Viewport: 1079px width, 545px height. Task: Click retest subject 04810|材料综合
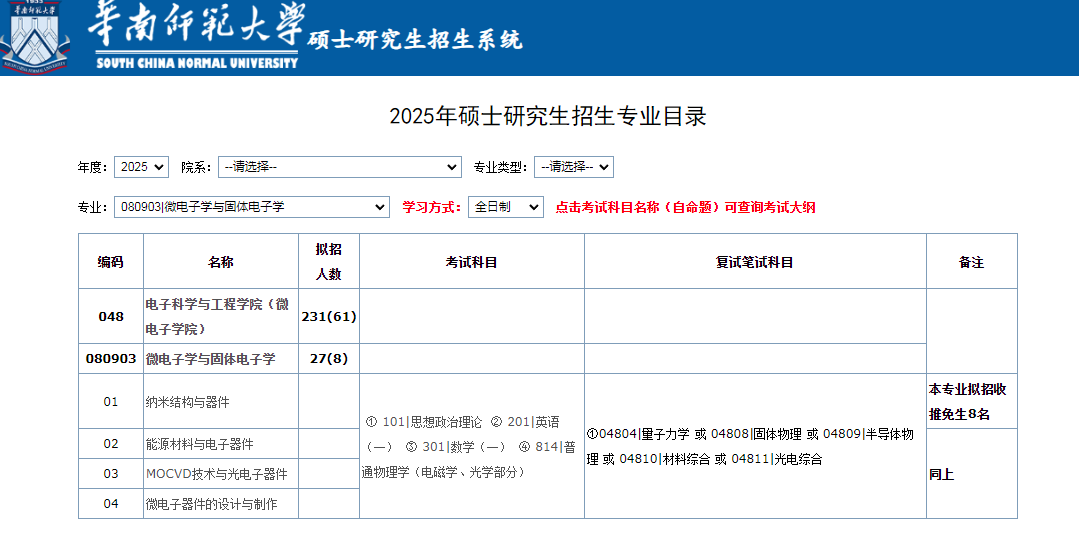tap(665, 459)
